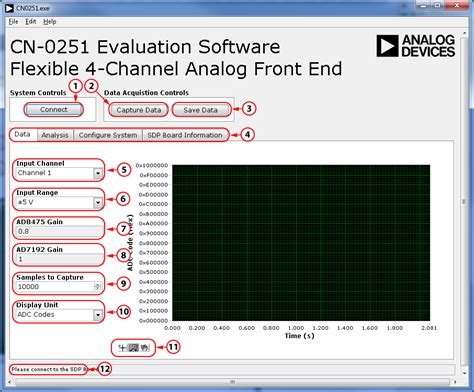Click the scroll right arrow of horizontal scrollbar
474x392 pixels.
[x=455, y=382]
